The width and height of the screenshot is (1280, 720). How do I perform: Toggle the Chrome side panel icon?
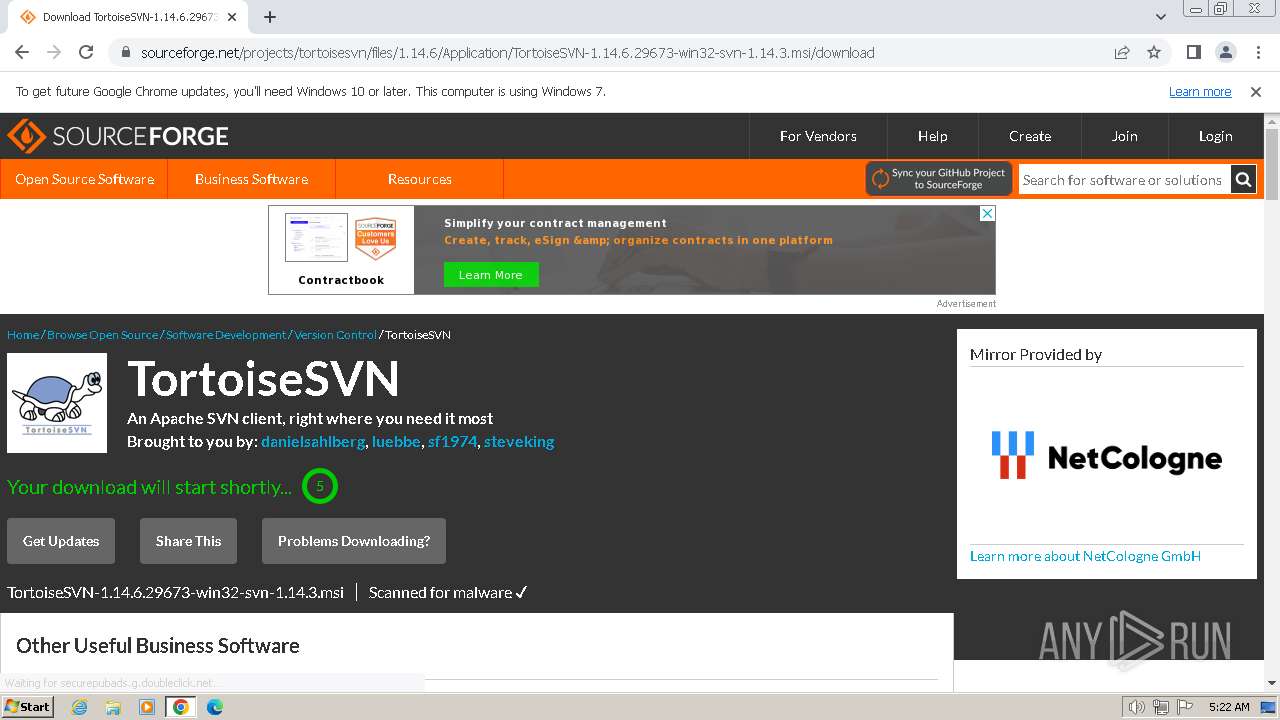coord(1194,53)
